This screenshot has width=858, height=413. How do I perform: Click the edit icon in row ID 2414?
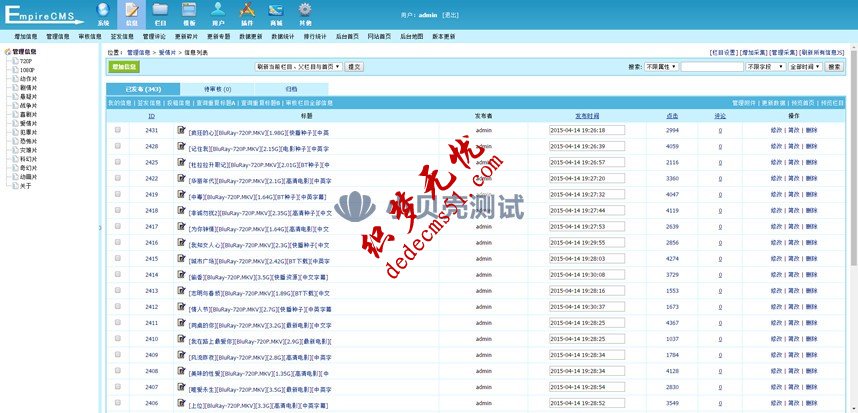click(x=182, y=275)
